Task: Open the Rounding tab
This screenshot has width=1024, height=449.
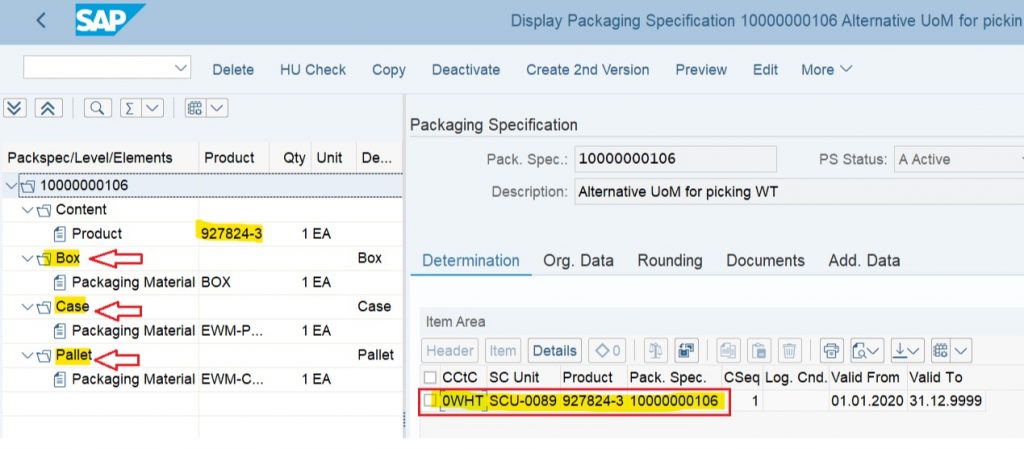Action: tap(670, 260)
